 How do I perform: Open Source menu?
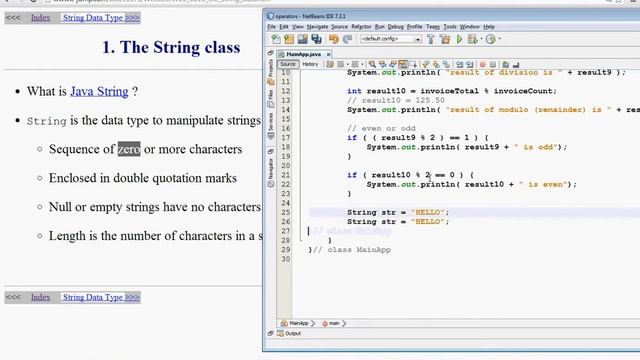[339, 27]
